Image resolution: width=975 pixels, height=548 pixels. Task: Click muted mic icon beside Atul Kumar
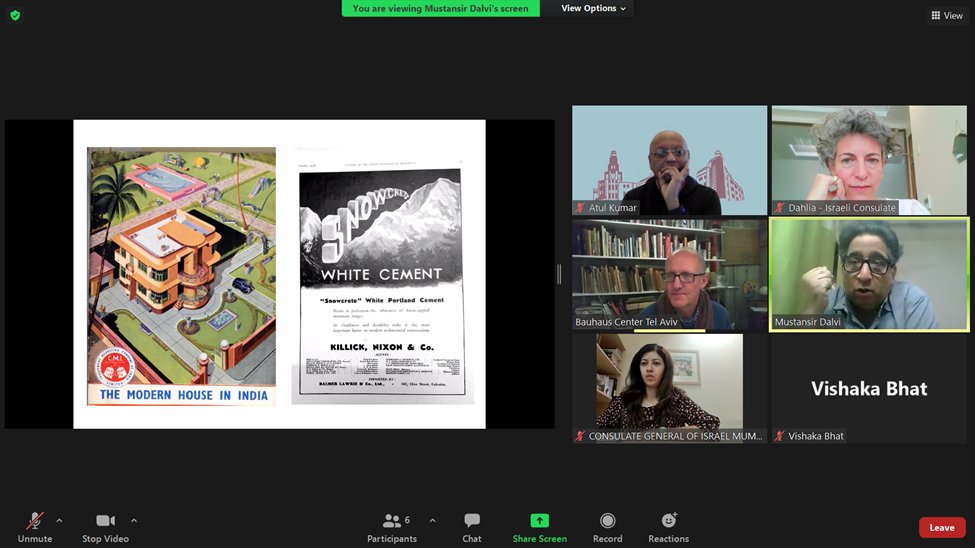pyautogui.click(x=580, y=208)
